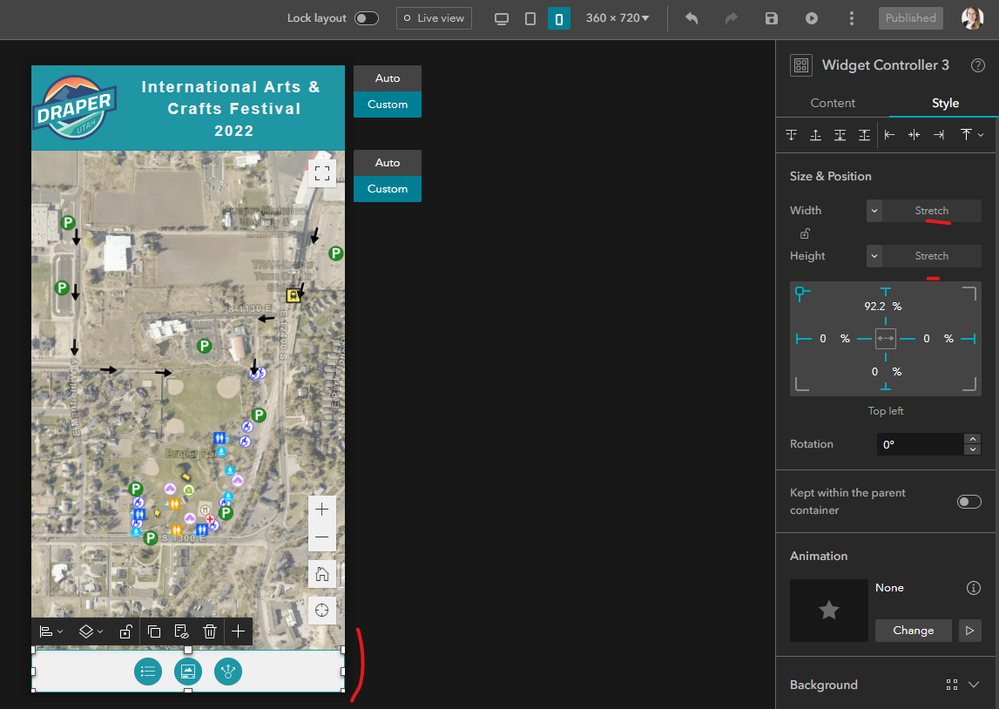Go to the map home extent
This screenshot has width=999, height=709.
[322, 574]
